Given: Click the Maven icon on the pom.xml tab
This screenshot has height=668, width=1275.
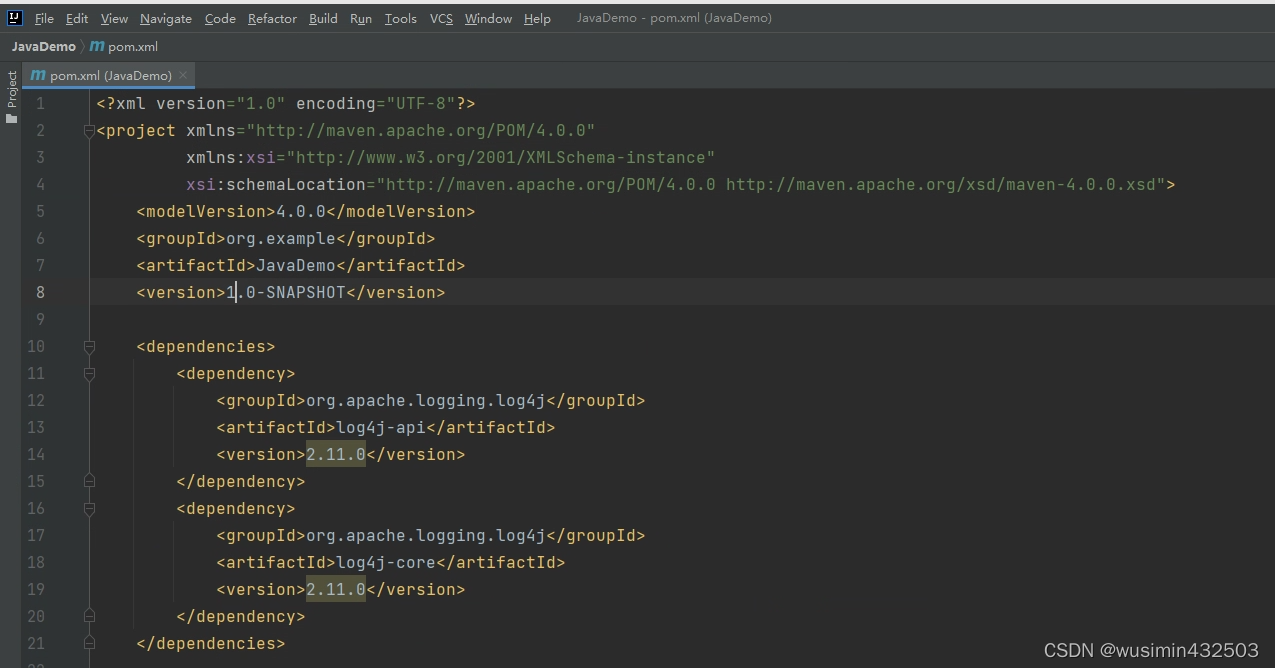Looking at the screenshot, I should coord(38,75).
